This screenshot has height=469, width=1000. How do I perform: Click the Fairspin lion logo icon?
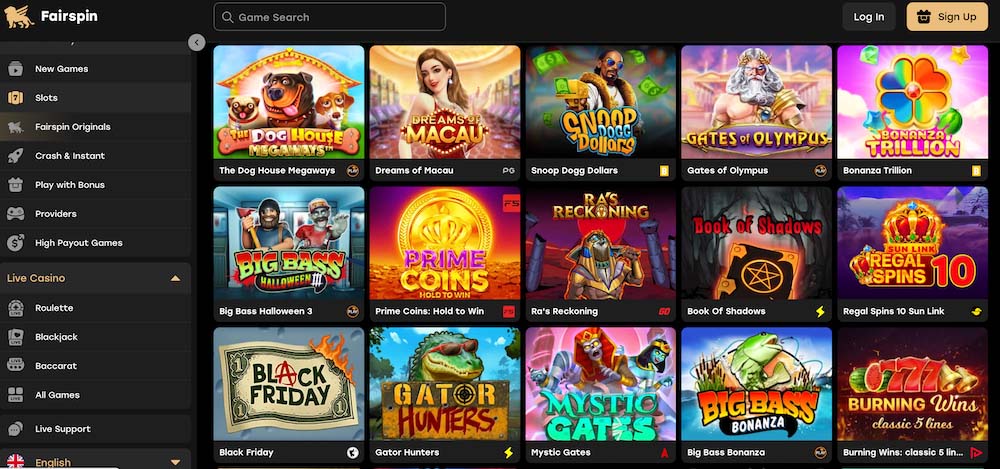(x=19, y=17)
